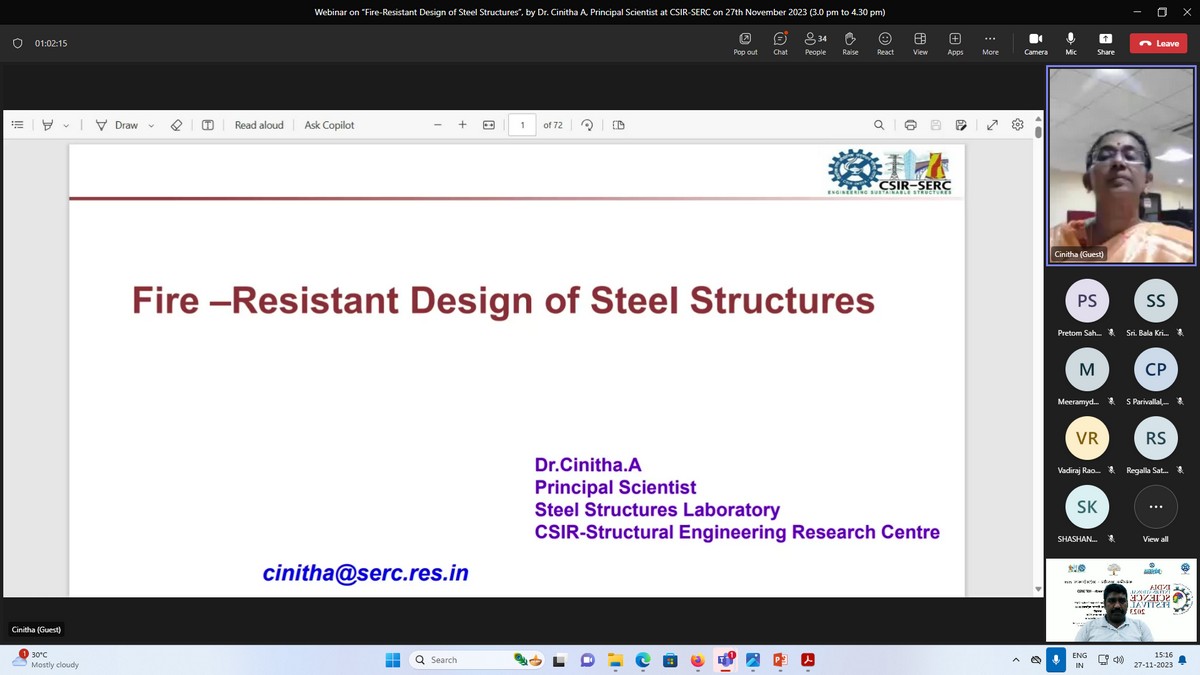Open File Explorer from the taskbar
Screen dimensions: 1200x675
point(616,660)
